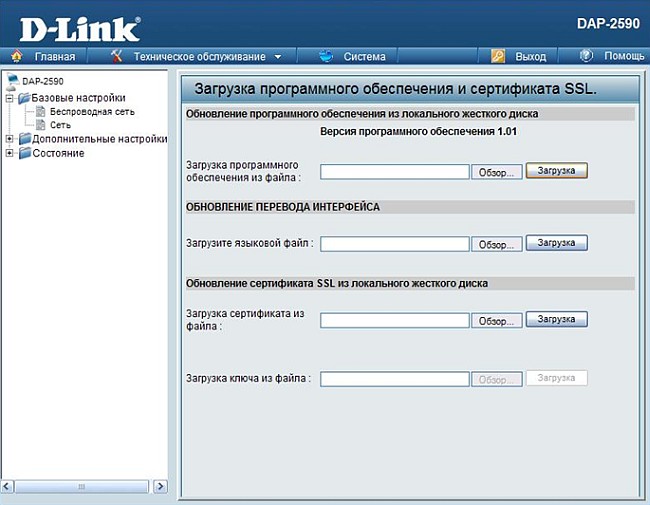Click the Система globe icon
650x505 pixels.
click(x=326, y=56)
